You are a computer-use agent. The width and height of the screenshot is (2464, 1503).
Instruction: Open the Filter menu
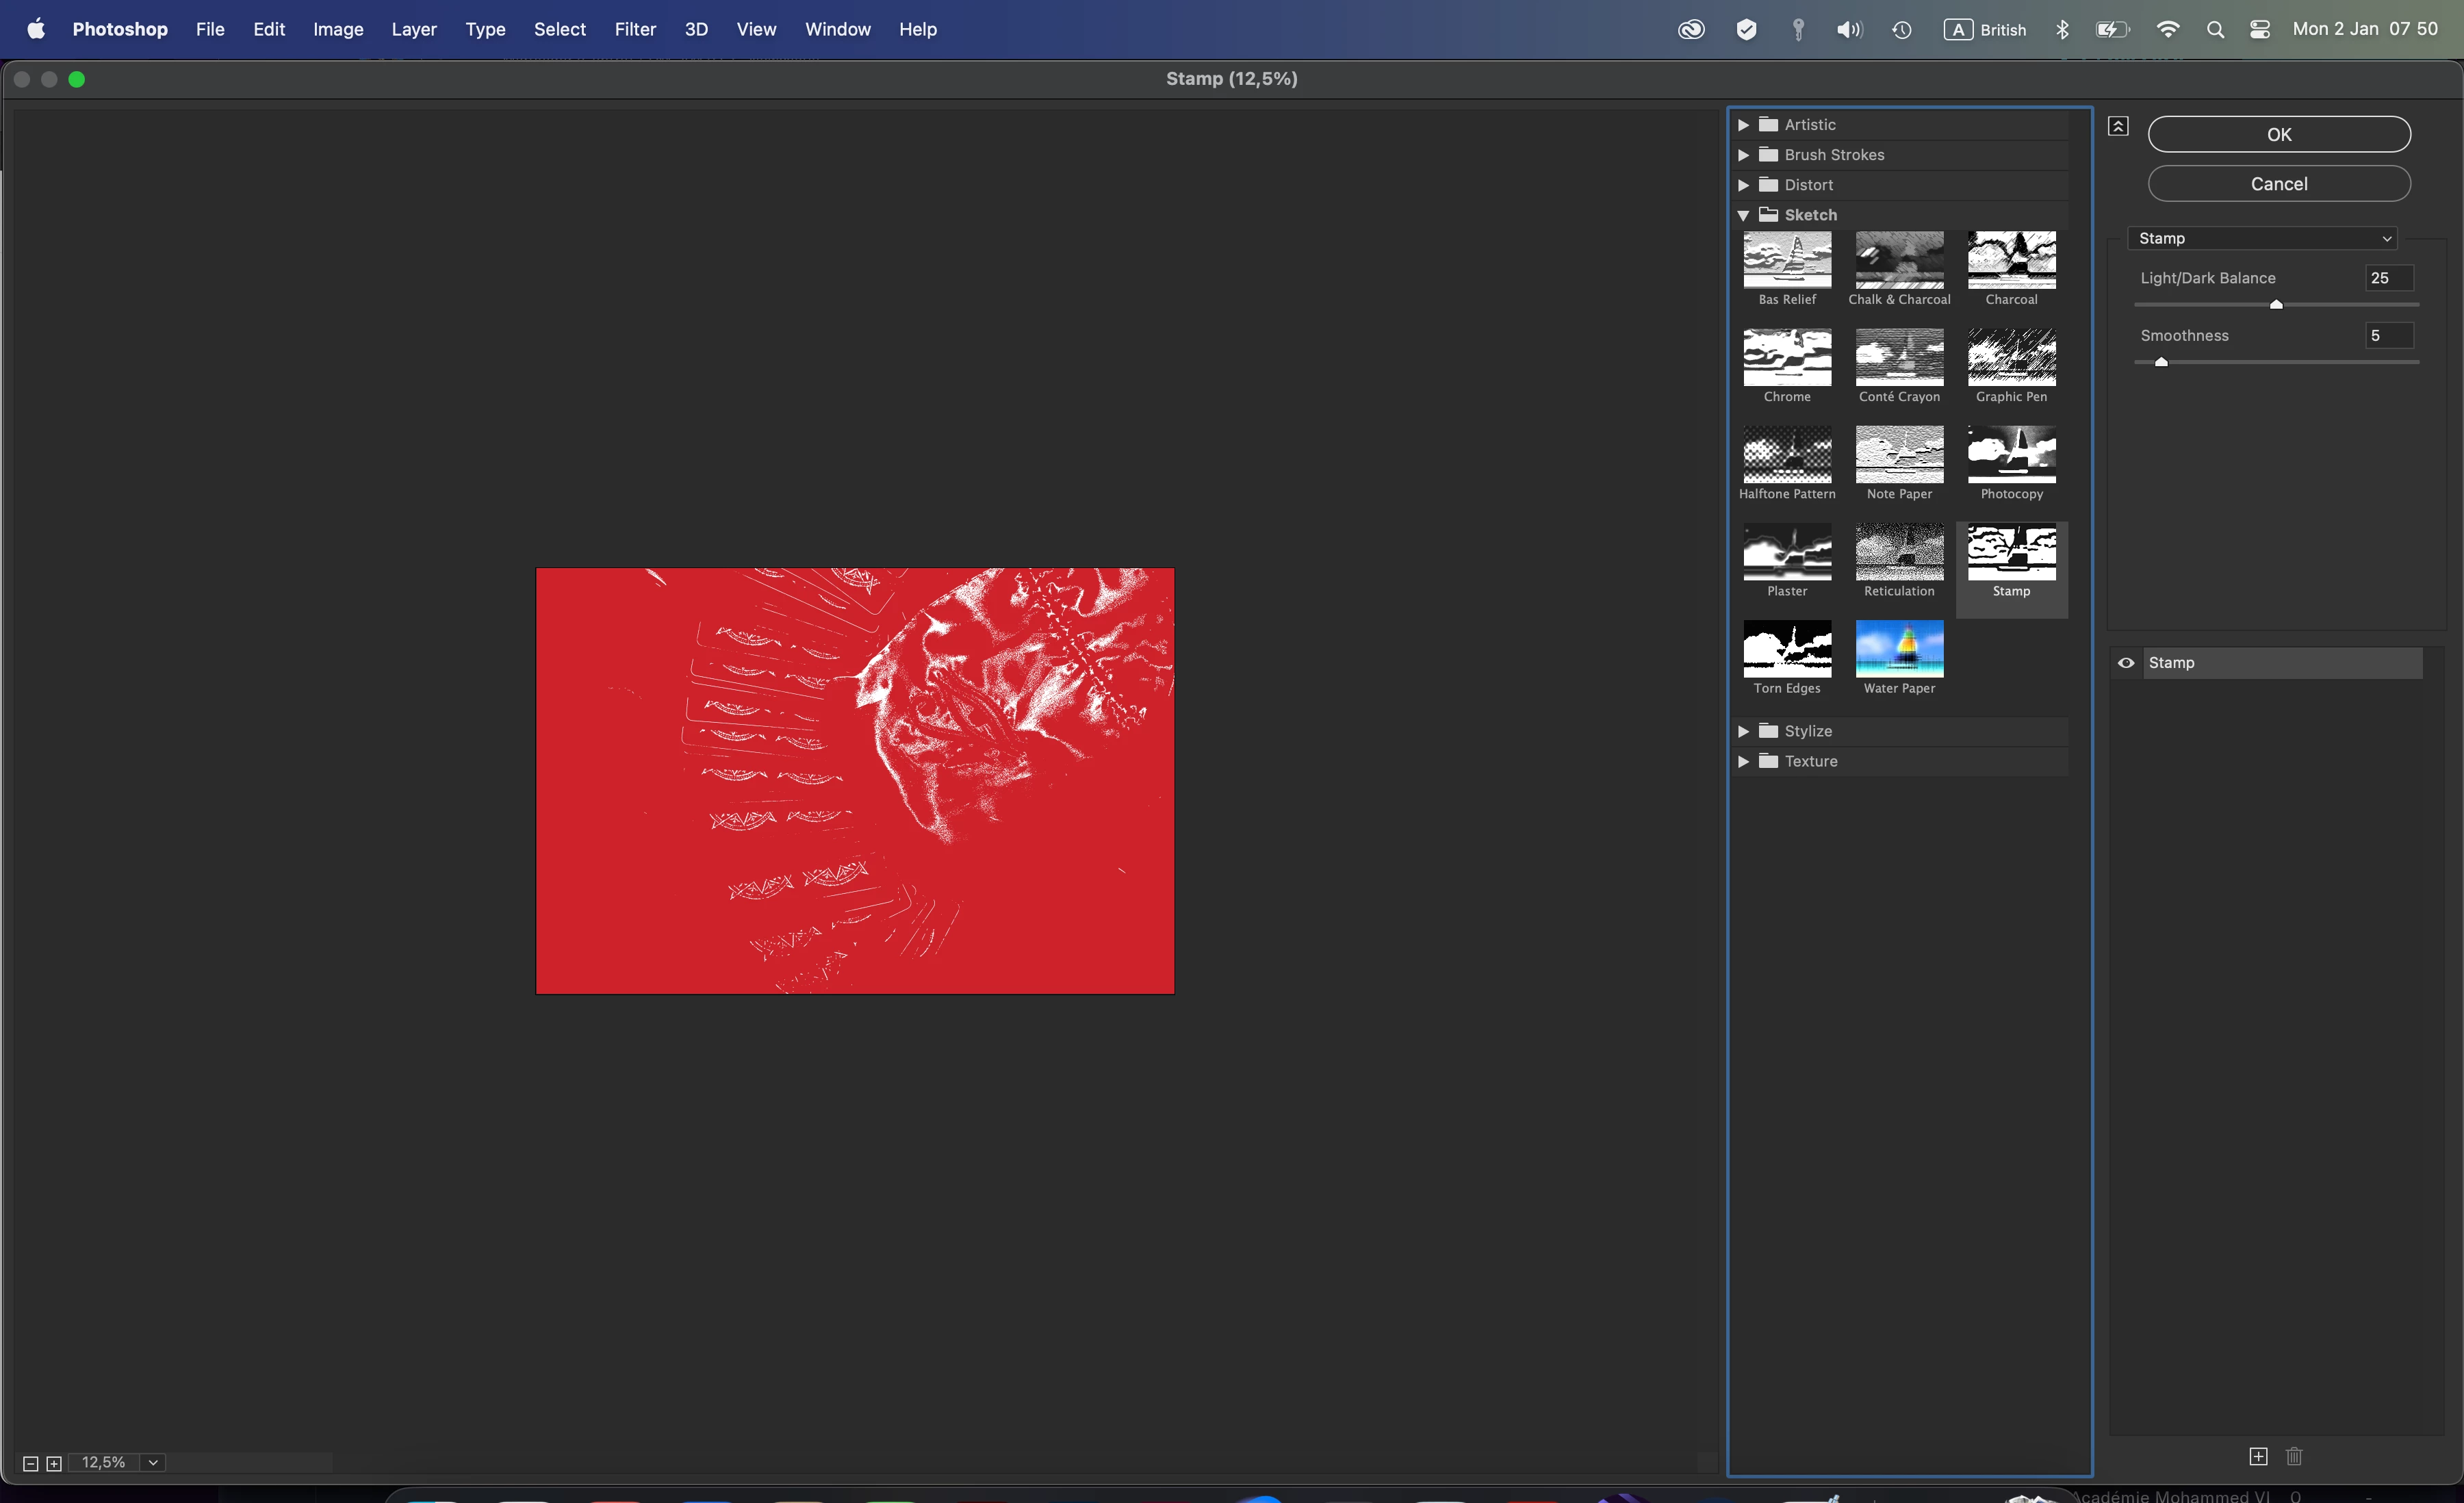click(635, 30)
